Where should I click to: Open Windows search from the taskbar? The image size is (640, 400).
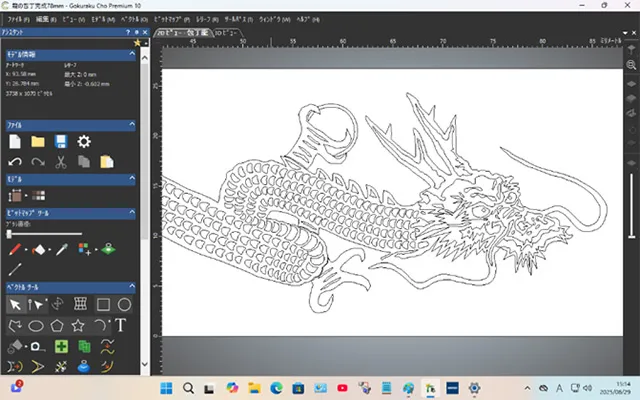187,387
